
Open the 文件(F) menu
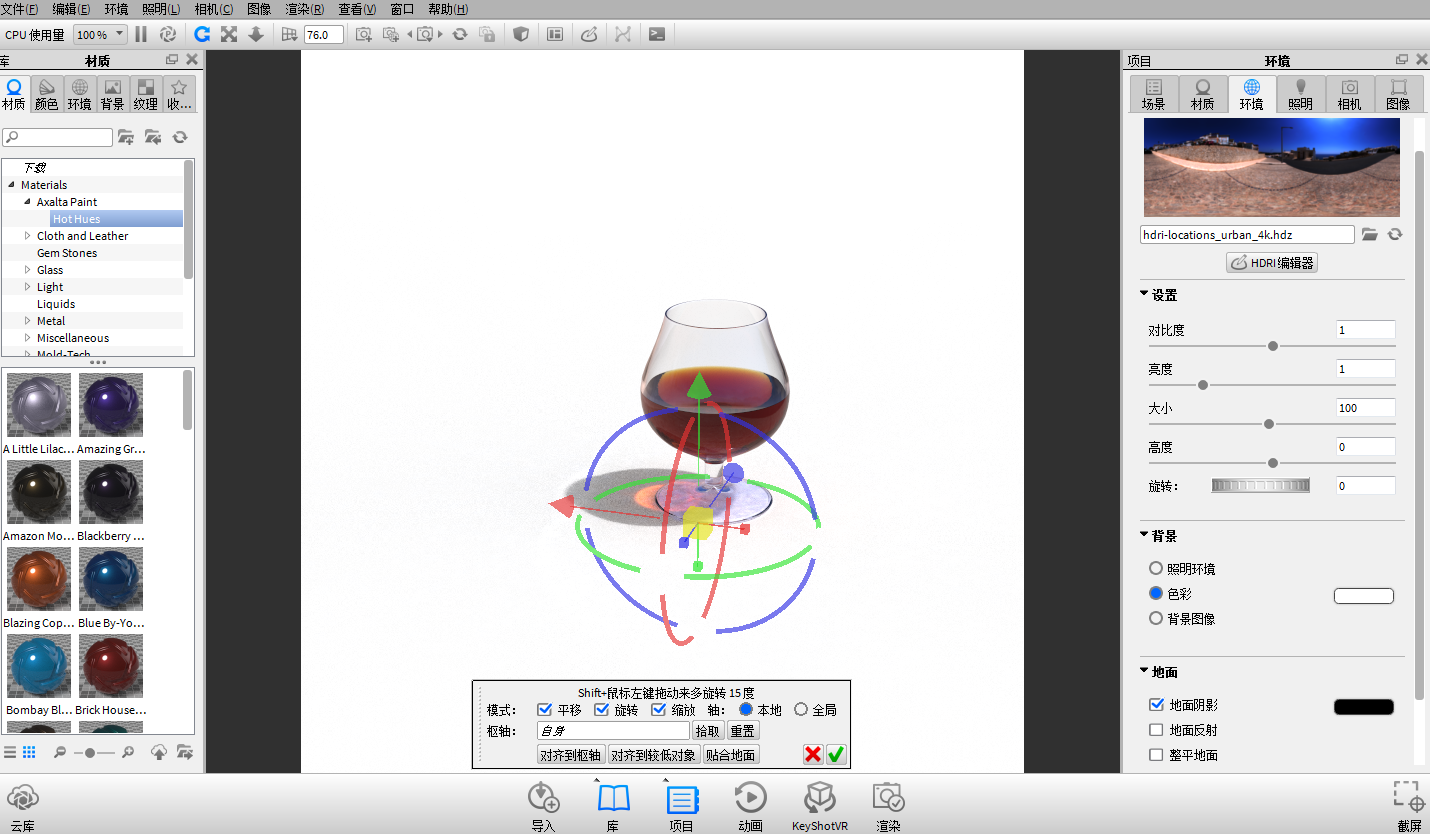pos(20,9)
